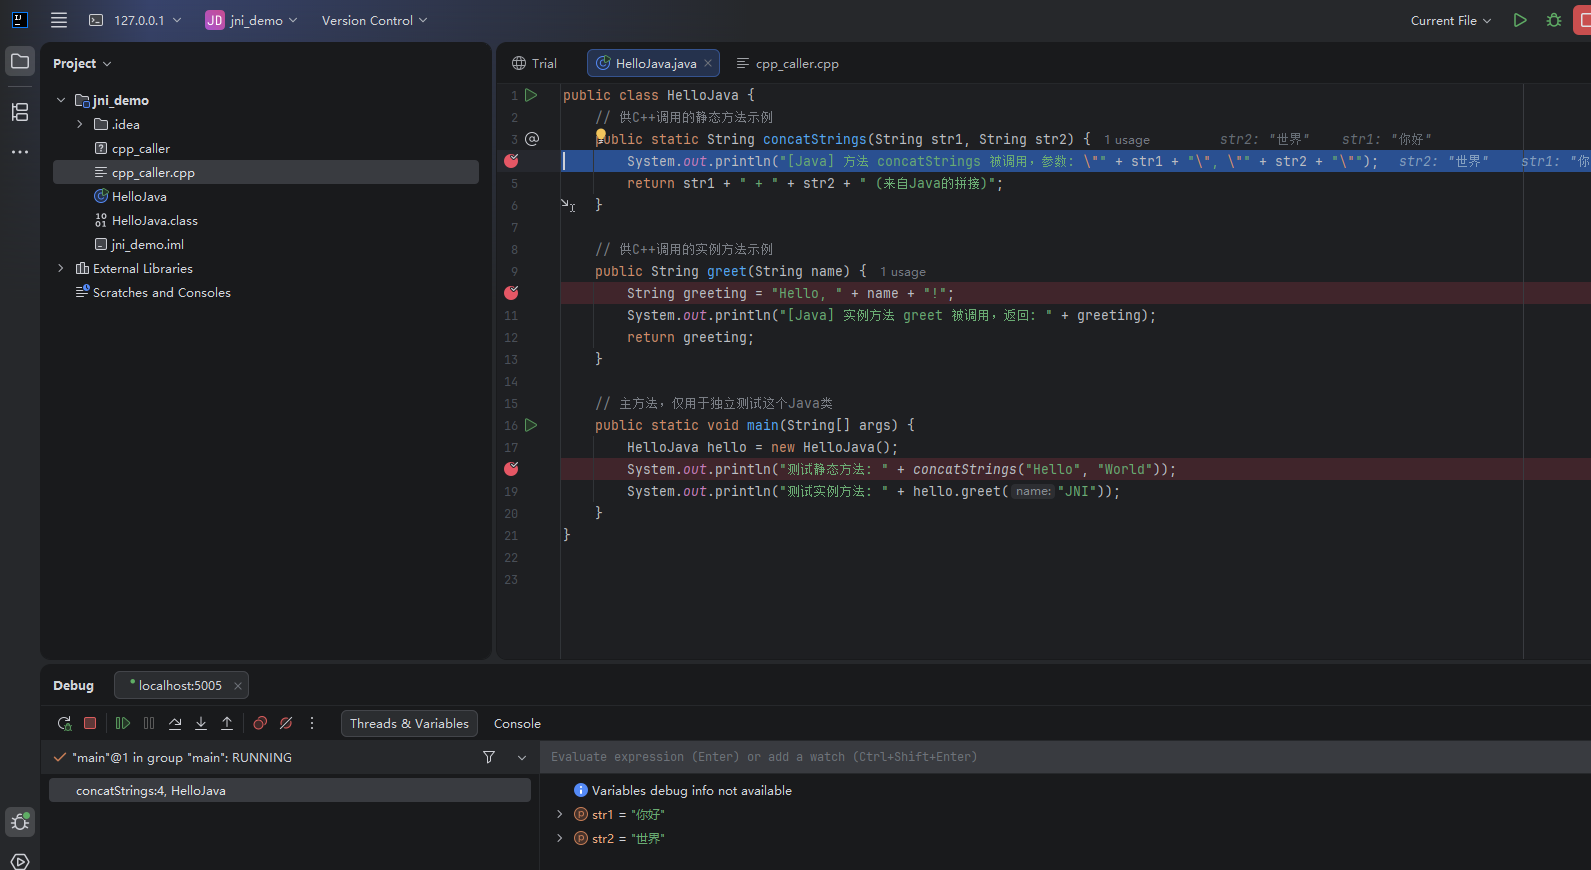Open the main hamburger menu

(x=59, y=20)
